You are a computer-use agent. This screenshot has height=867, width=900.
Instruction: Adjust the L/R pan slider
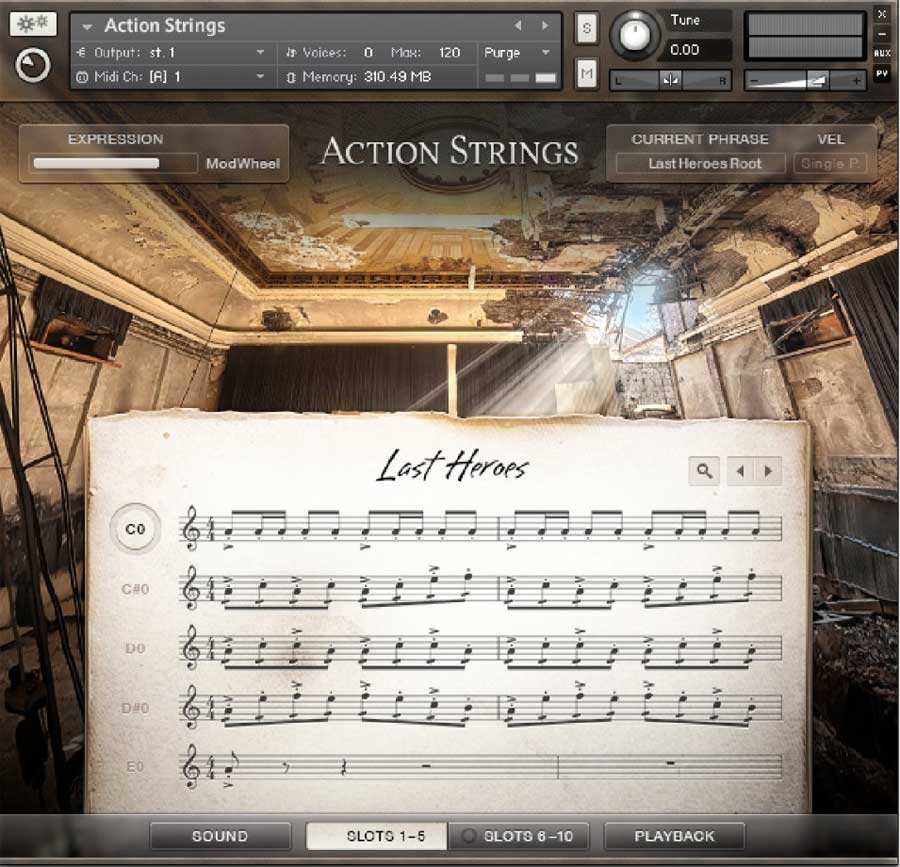[670, 80]
